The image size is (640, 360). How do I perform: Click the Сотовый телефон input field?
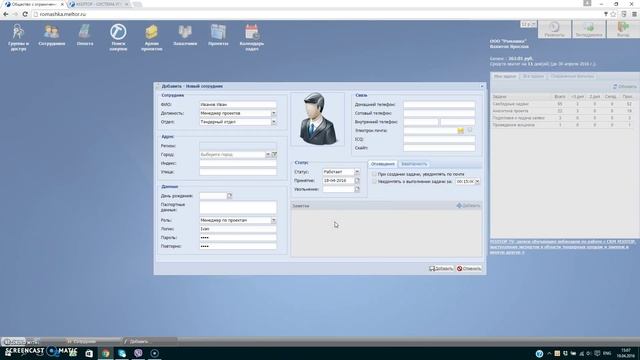coord(439,113)
